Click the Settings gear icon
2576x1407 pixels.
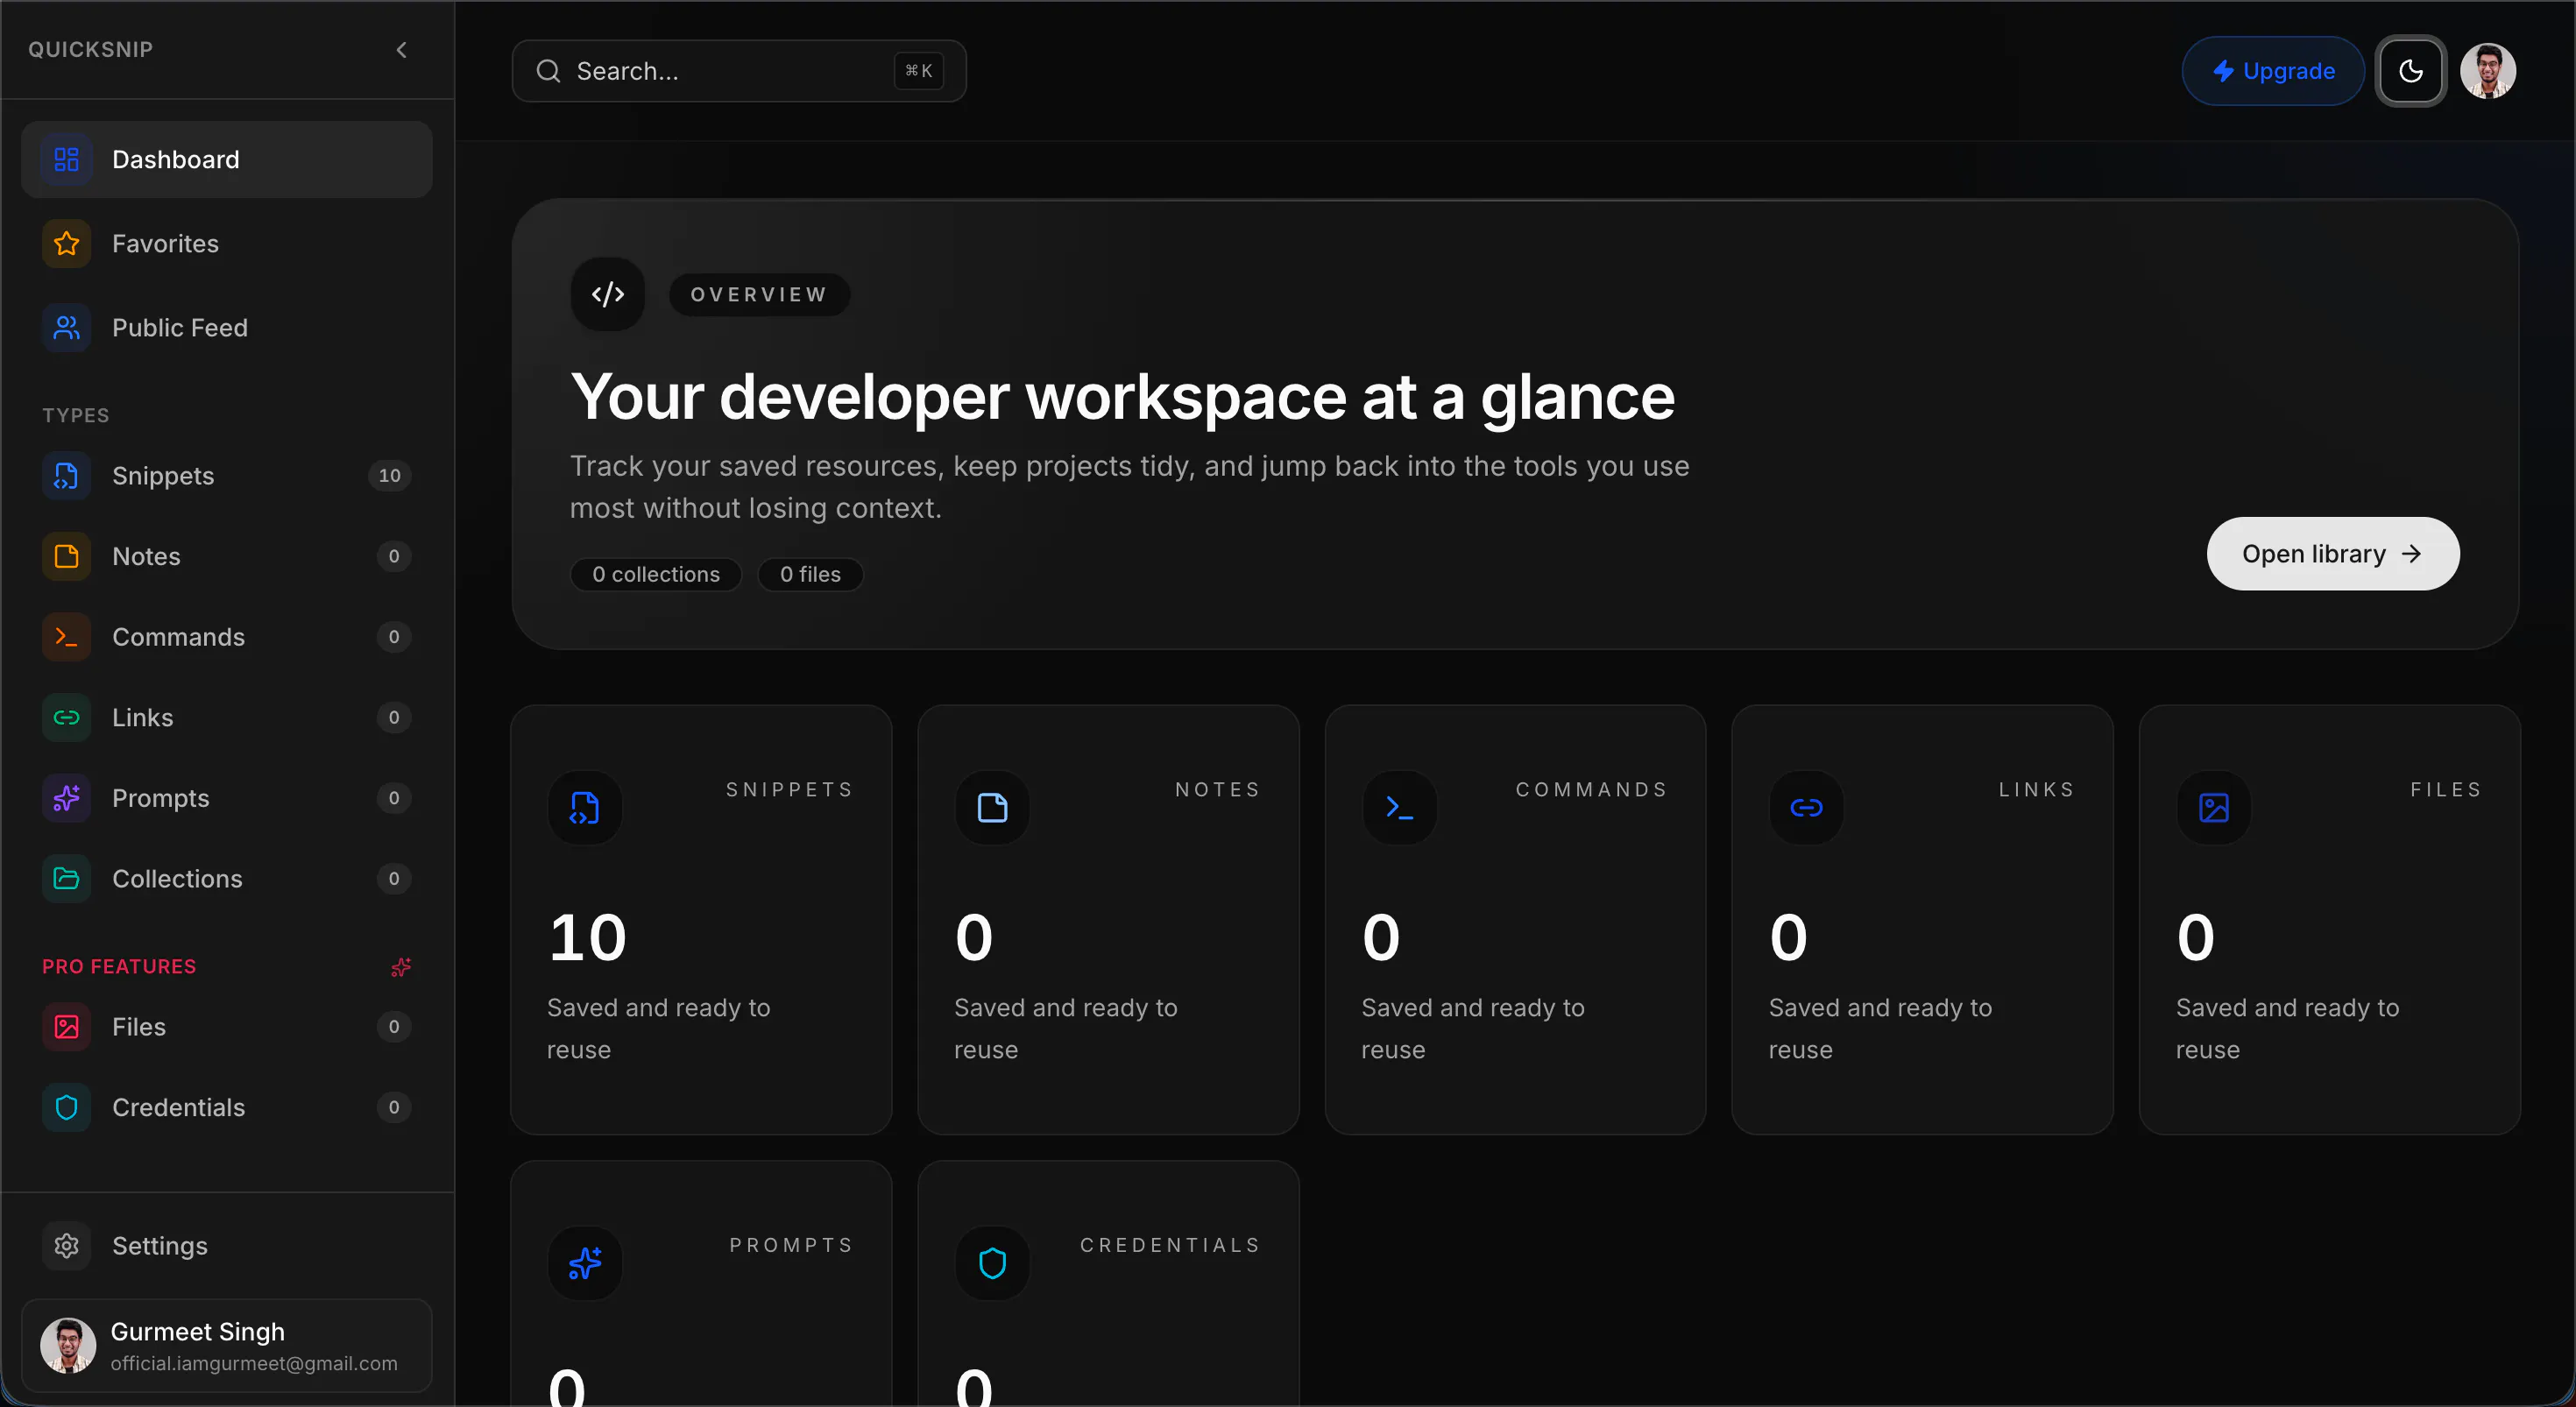66,1245
